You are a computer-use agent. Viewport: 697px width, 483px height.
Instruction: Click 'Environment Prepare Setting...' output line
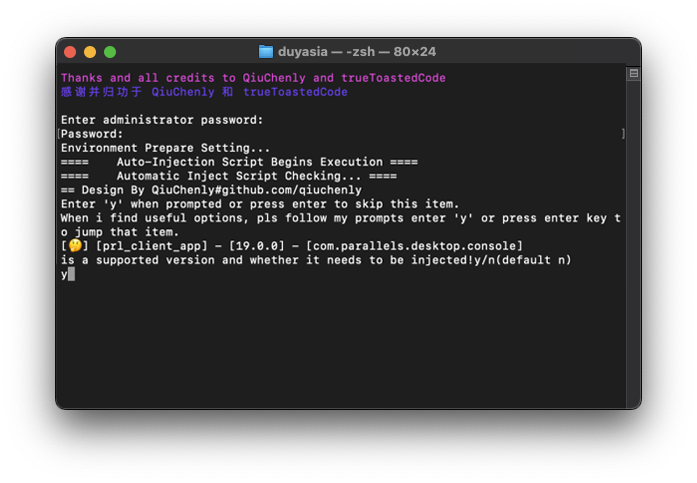(165, 148)
